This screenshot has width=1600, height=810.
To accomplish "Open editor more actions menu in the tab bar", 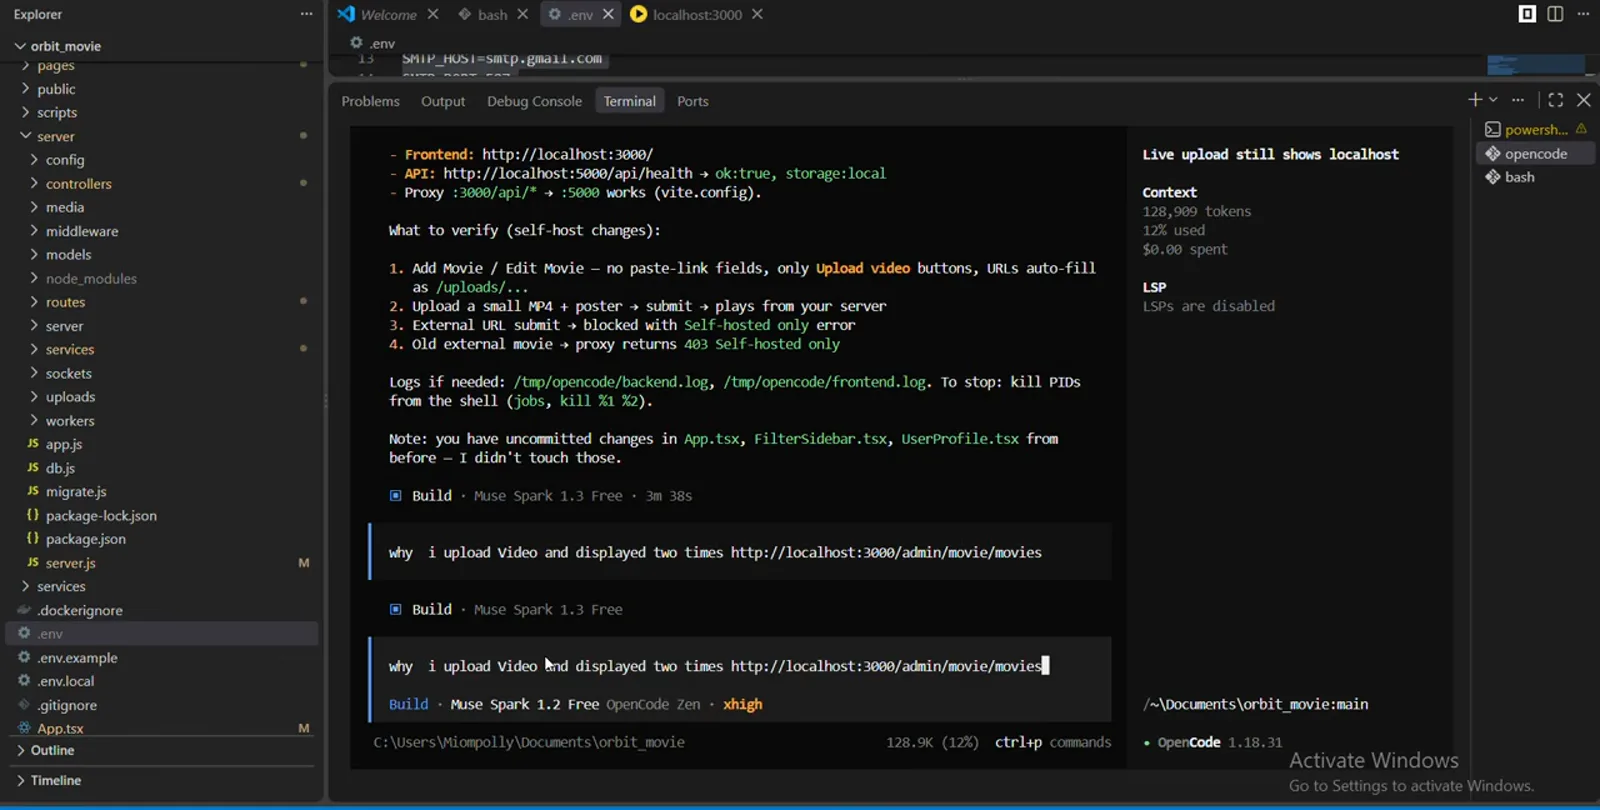I will (x=1583, y=14).
